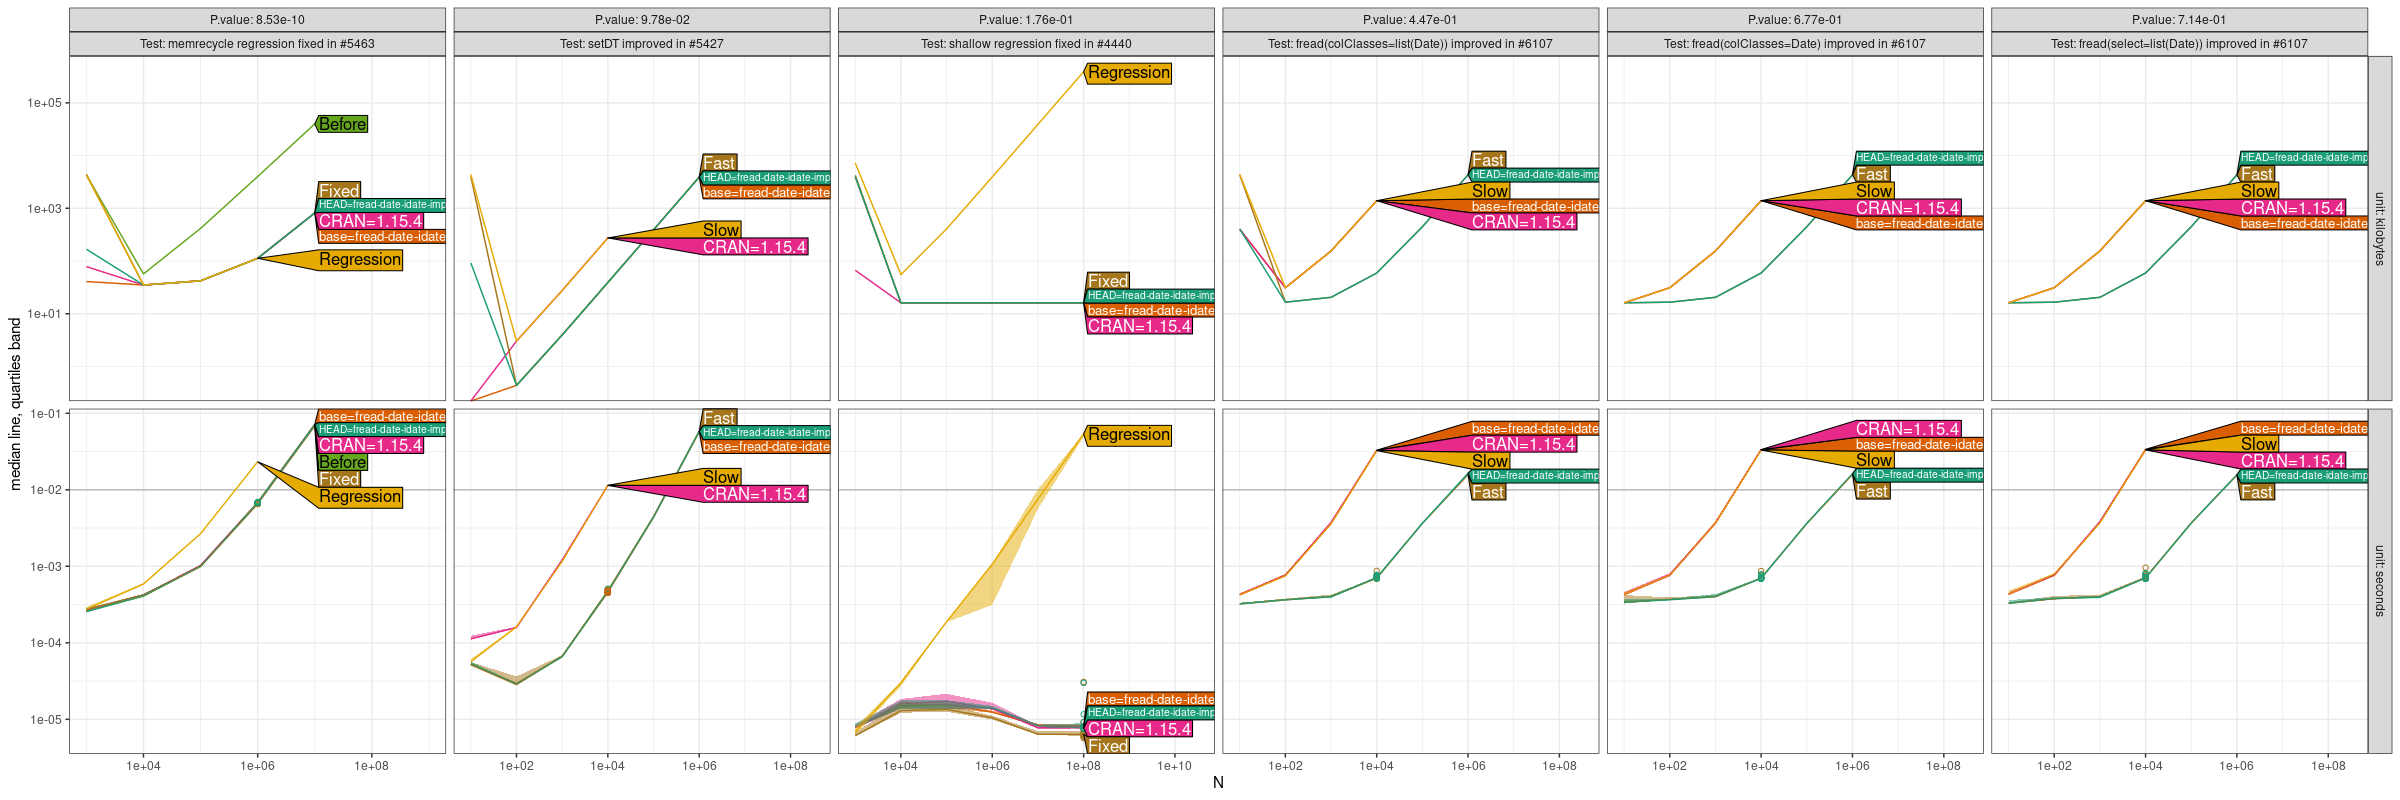
Task: Click 'Fast' label in setDT seconds panel
Action: (719, 418)
